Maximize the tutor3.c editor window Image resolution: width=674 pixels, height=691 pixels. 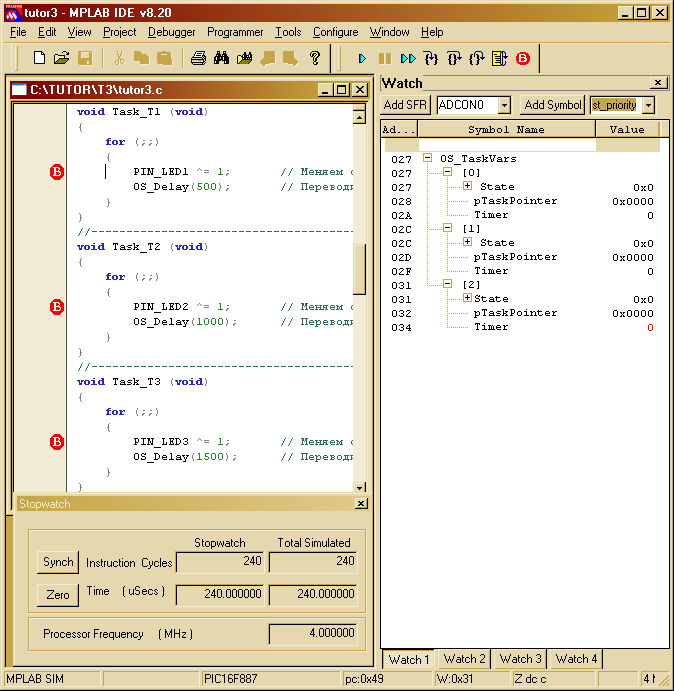(x=341, y=89)
